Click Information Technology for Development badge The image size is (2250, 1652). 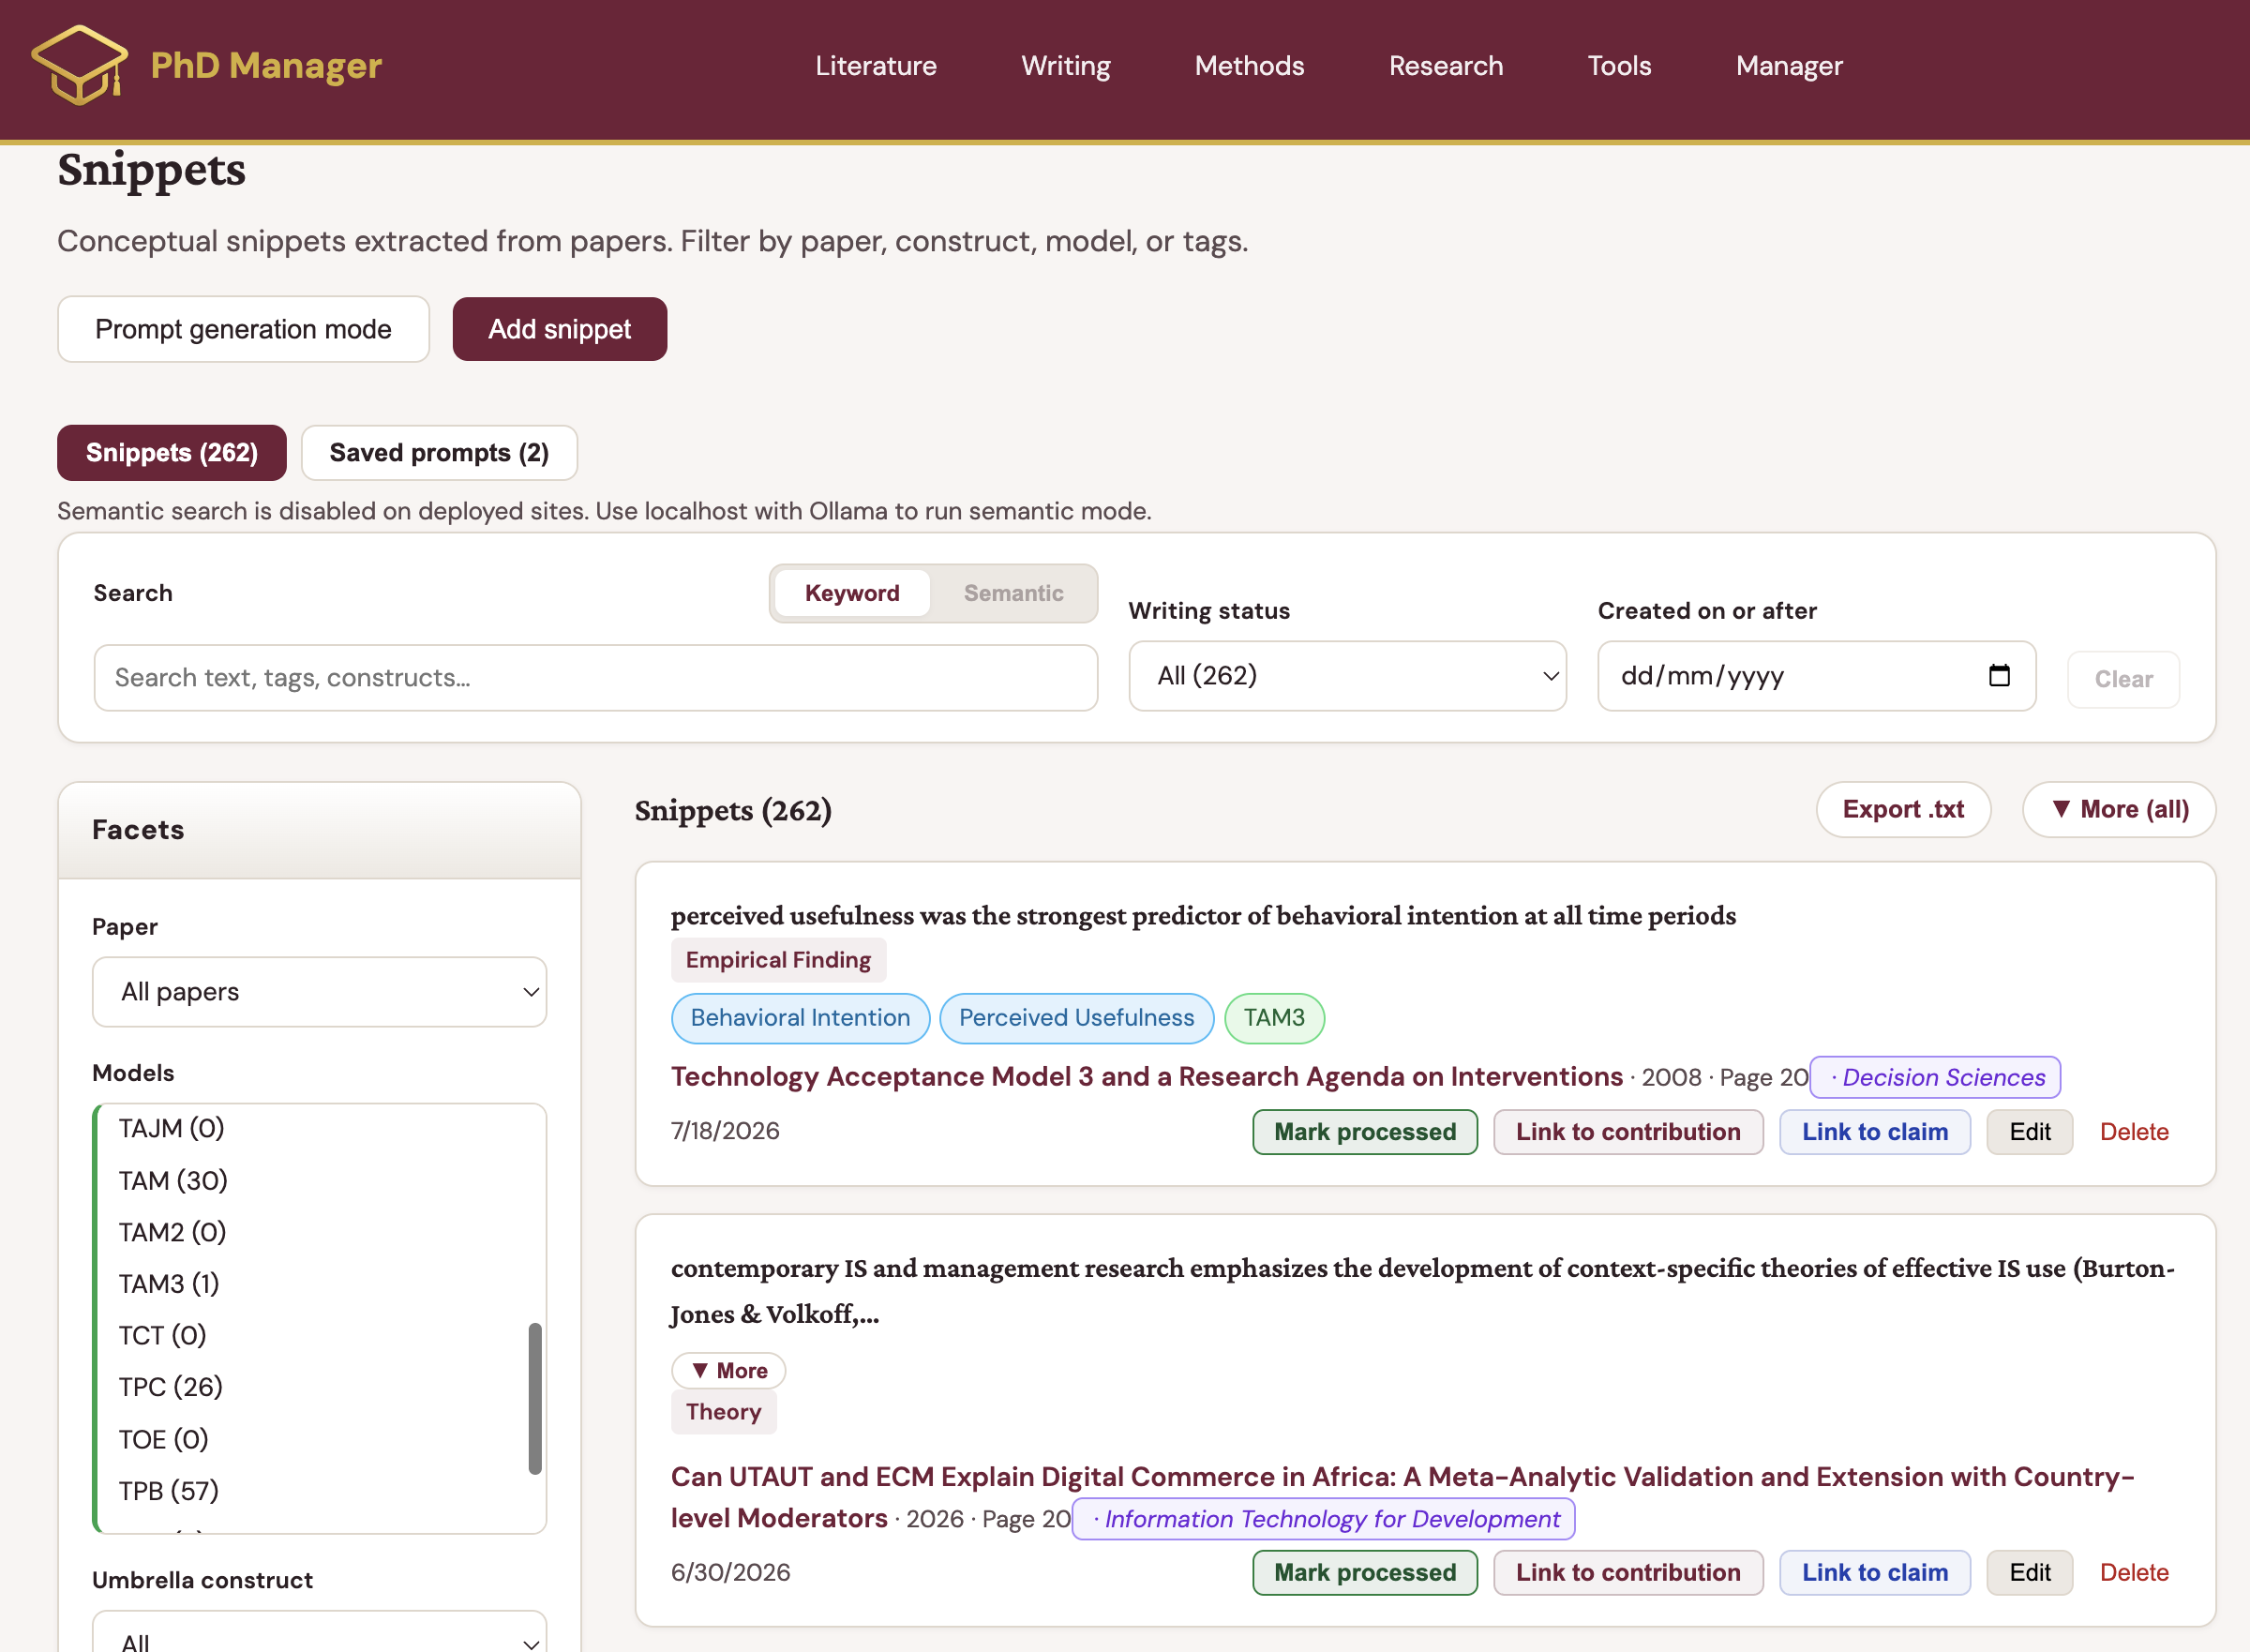1323,1519
